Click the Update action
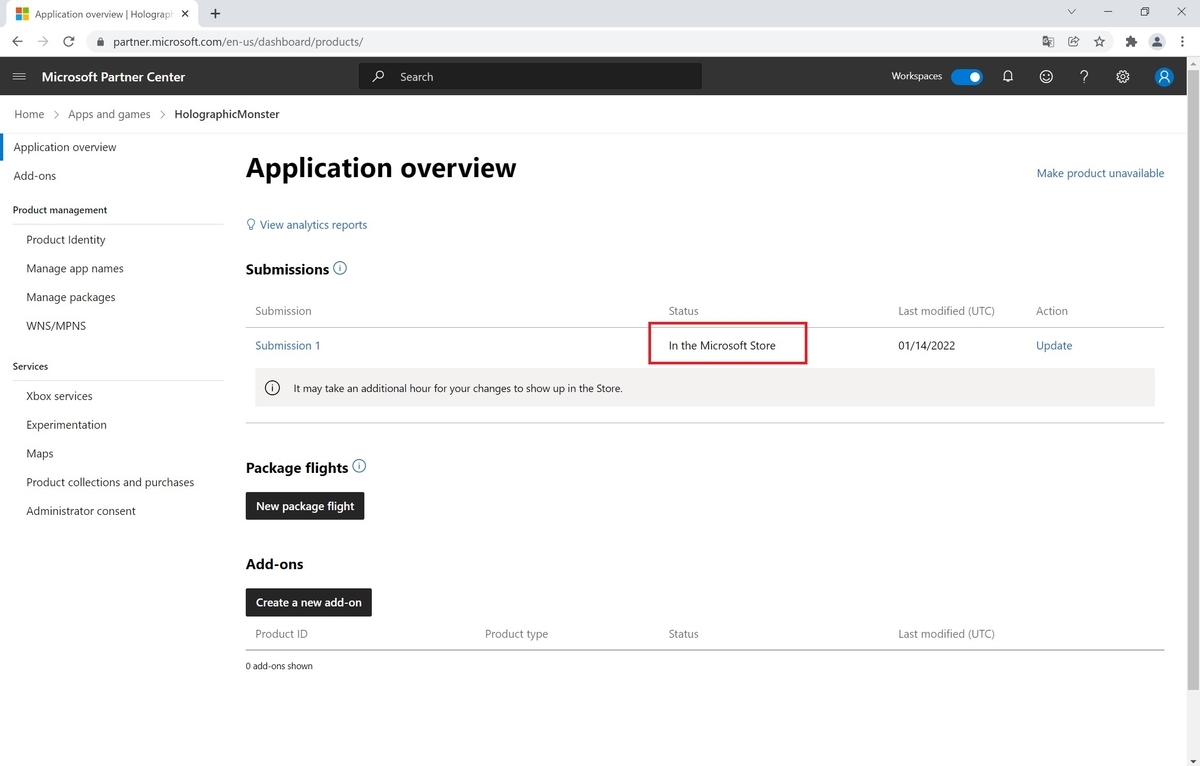1200x766 pixels. pos(1054,345)
